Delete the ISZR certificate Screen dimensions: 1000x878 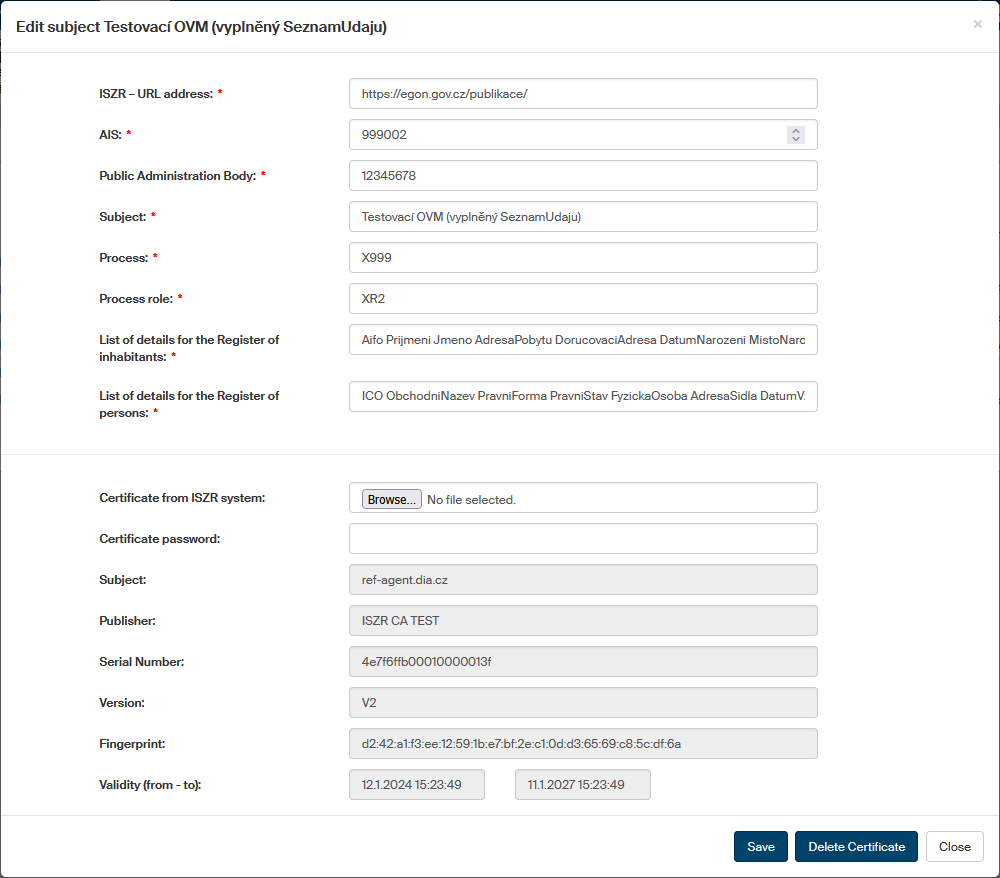tap(856, 846)
